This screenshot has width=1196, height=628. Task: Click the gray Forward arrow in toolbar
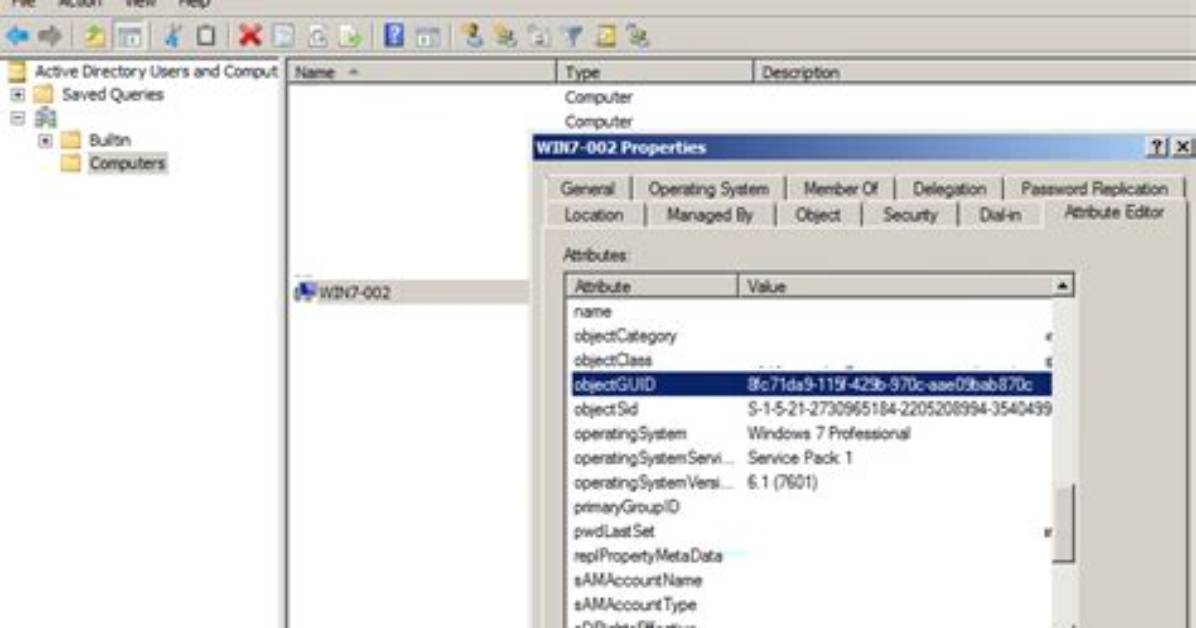pyautogui.click(x=50, y=36)
